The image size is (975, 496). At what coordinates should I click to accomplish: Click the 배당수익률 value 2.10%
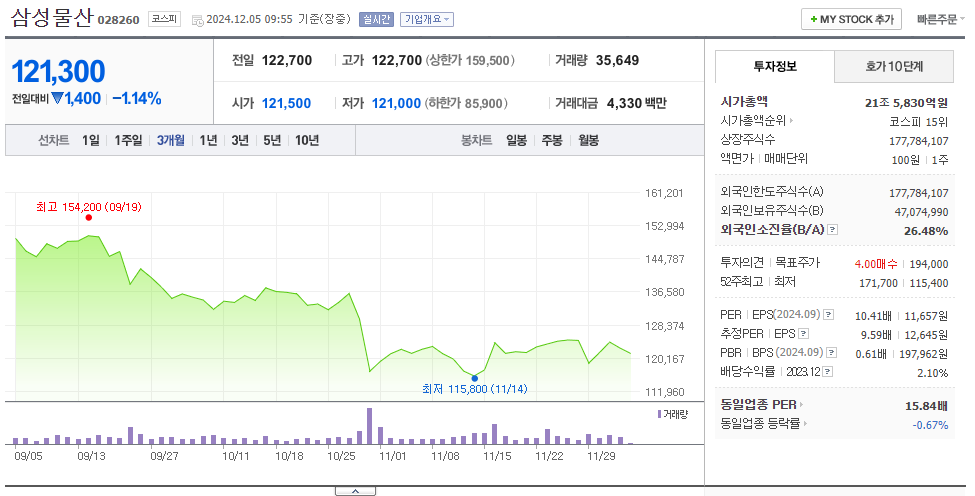click(x=933, y=373)
